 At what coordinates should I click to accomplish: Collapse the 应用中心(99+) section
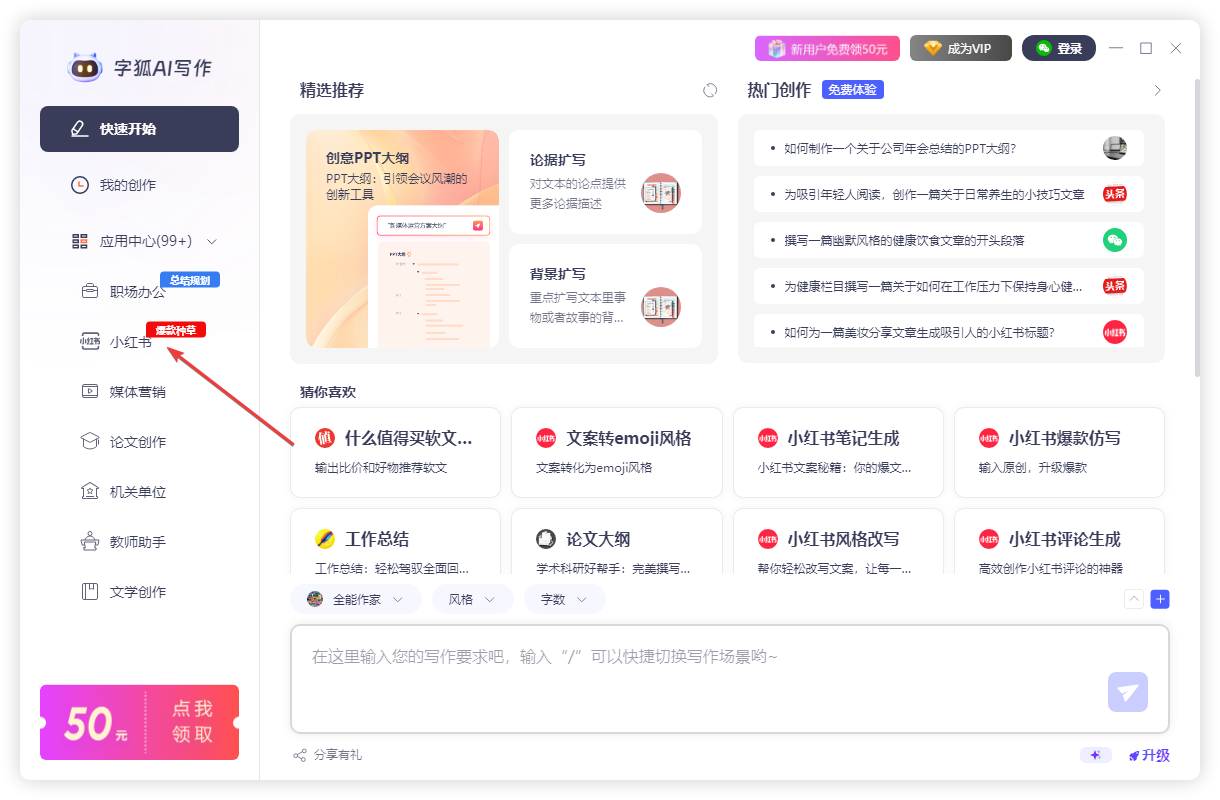[145, 241]
